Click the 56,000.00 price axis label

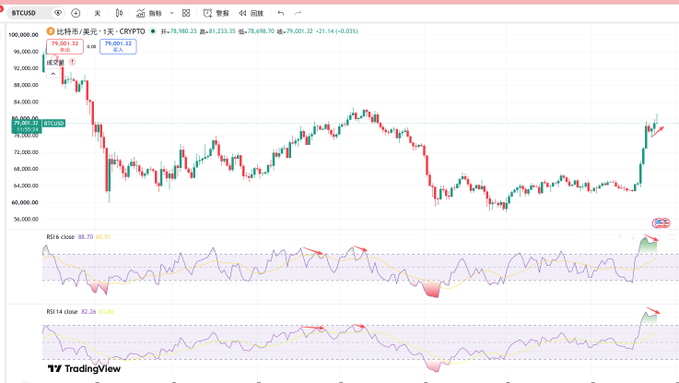25,219
